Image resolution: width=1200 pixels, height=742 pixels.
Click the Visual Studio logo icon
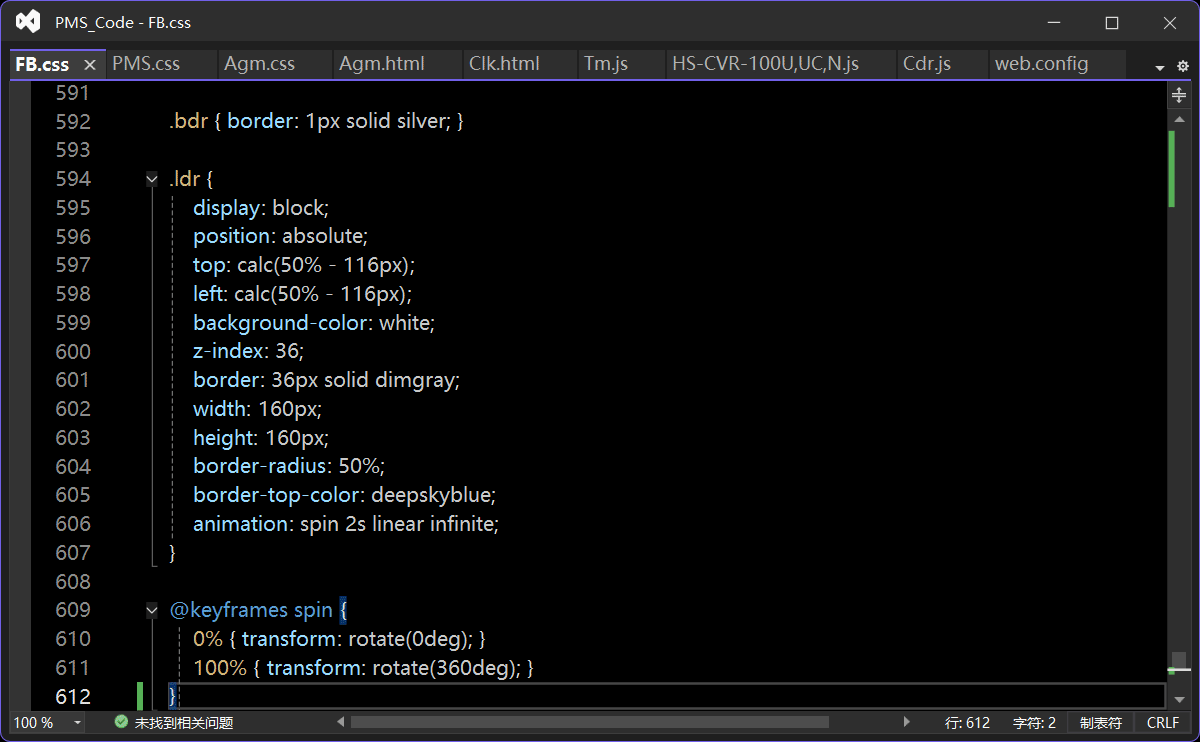tap(28, 22)
